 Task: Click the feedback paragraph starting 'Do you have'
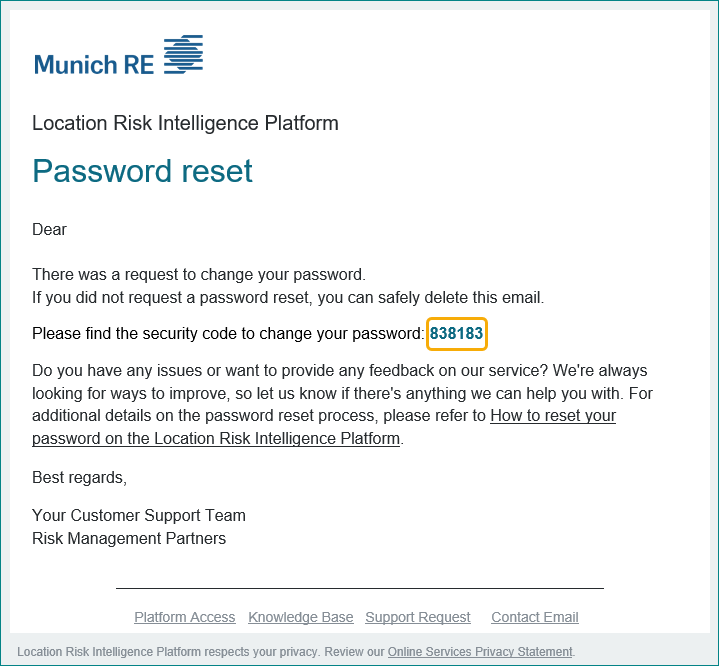[x=342, y=404]
